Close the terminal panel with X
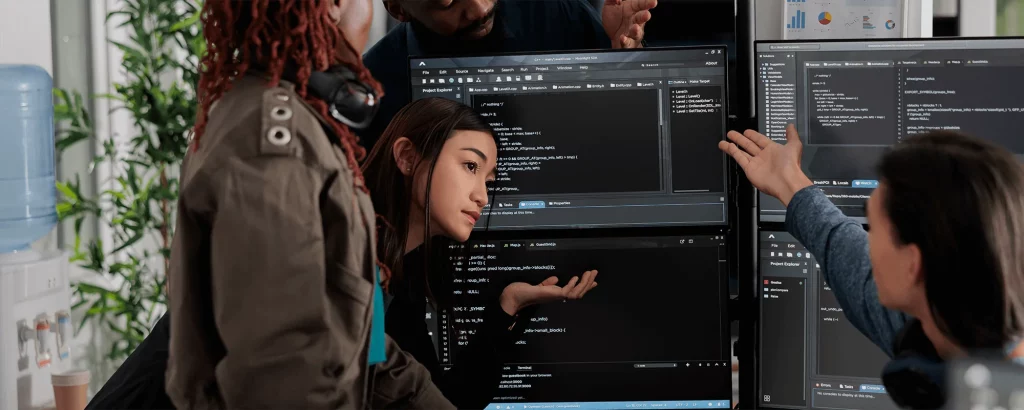1024x410 pixels. [x=724, y=364]
